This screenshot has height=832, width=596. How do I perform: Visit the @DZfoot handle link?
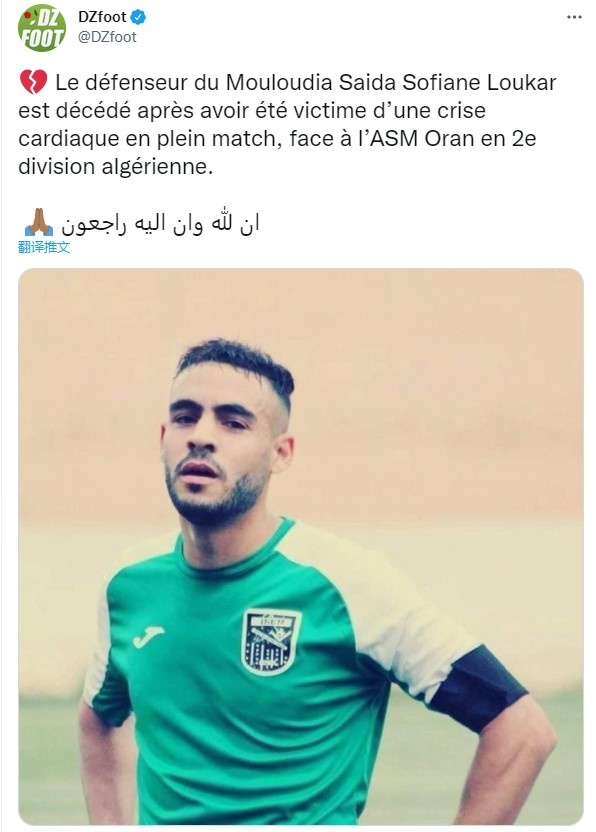(107, 37)
